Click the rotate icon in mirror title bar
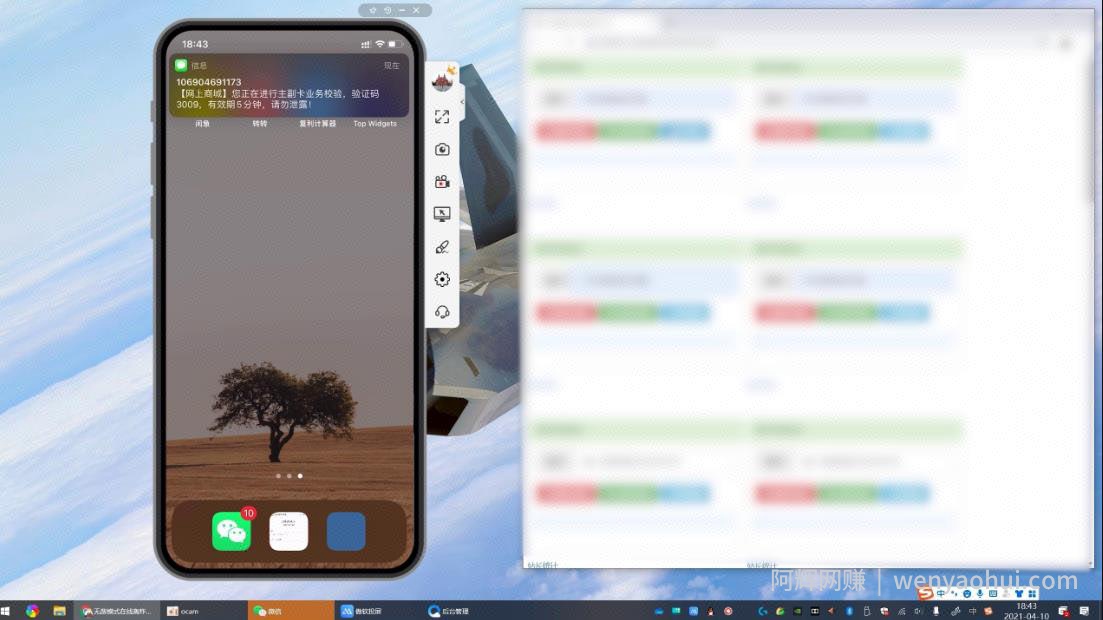 pyautogui.click(x=388, y=11)
